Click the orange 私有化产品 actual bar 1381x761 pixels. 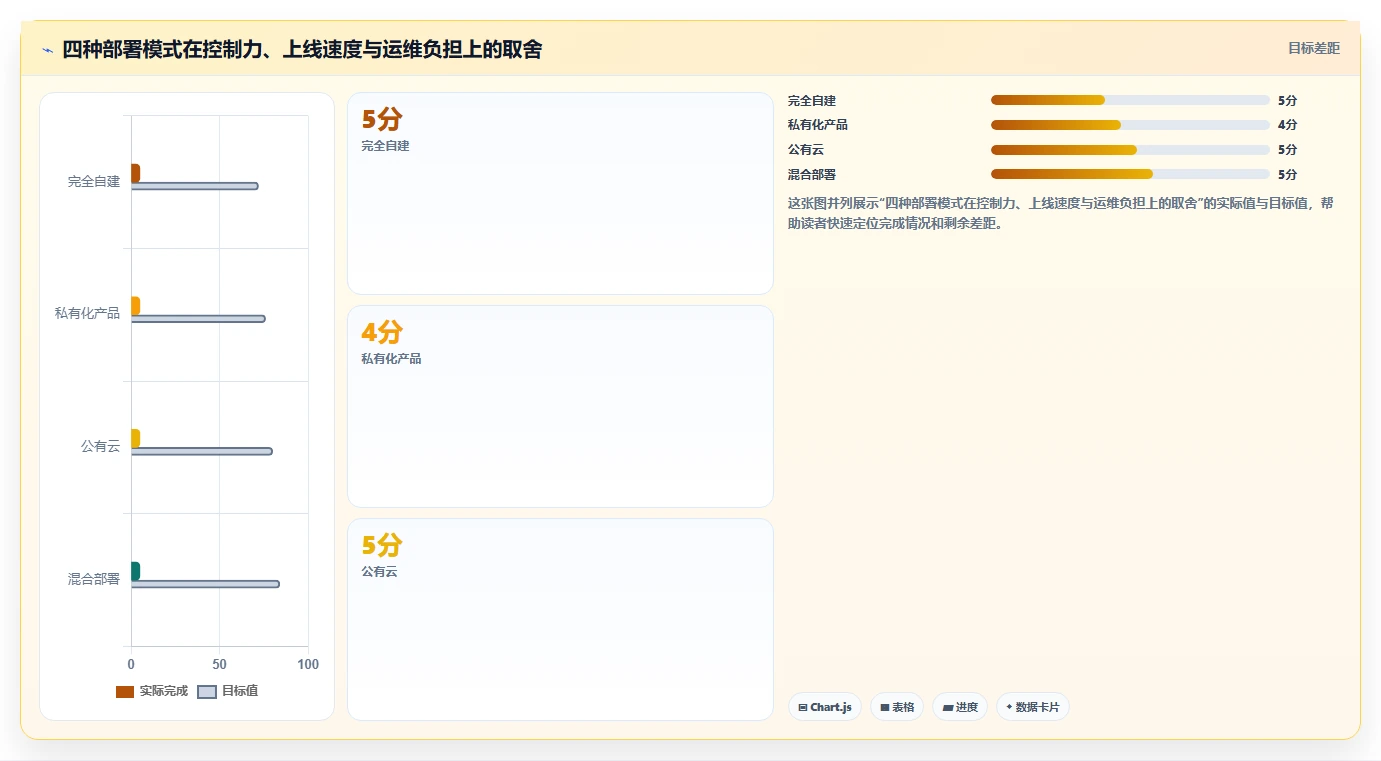click(135, 306)
